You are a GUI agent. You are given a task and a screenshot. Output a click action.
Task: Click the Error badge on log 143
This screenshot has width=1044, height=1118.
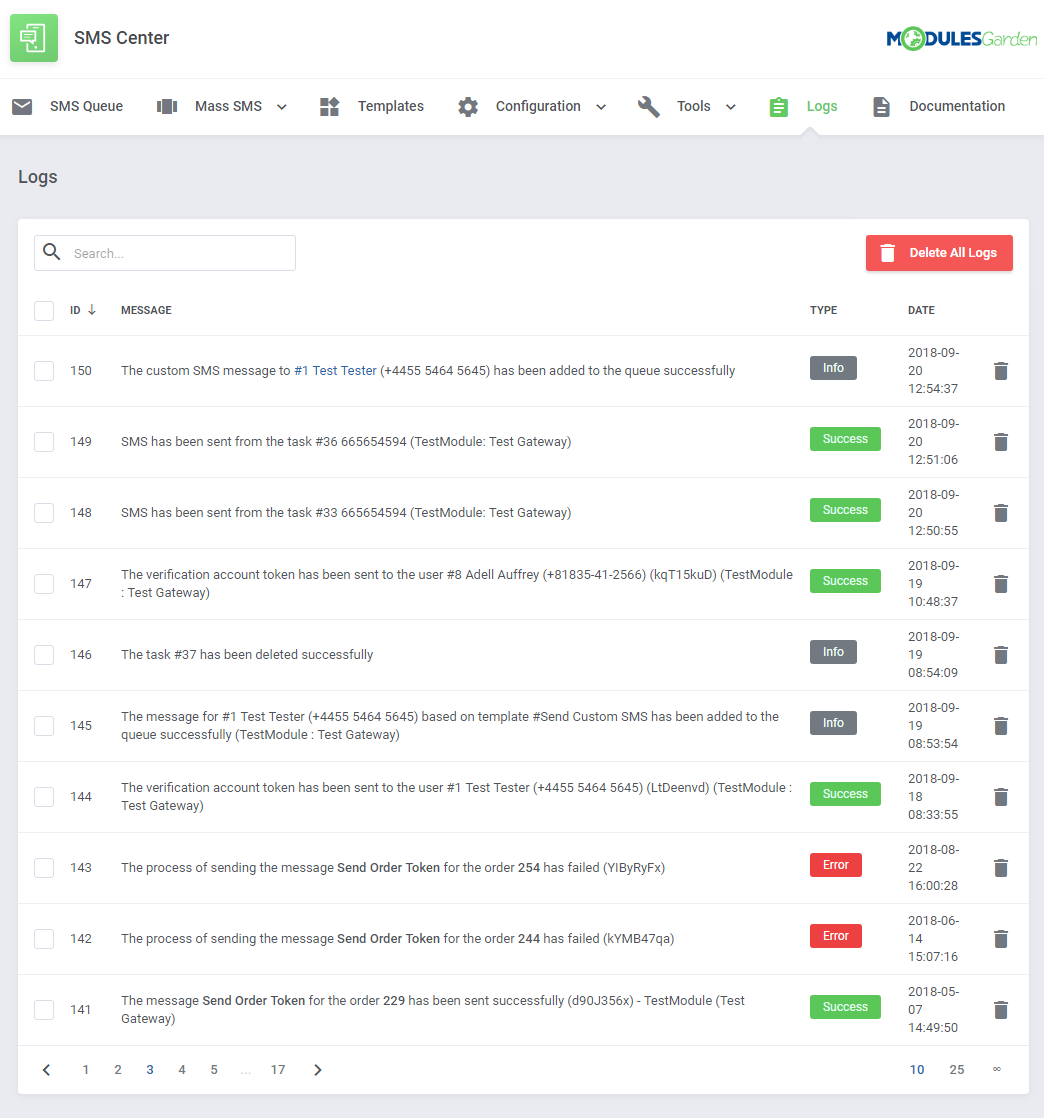click(x=836, y=865)
